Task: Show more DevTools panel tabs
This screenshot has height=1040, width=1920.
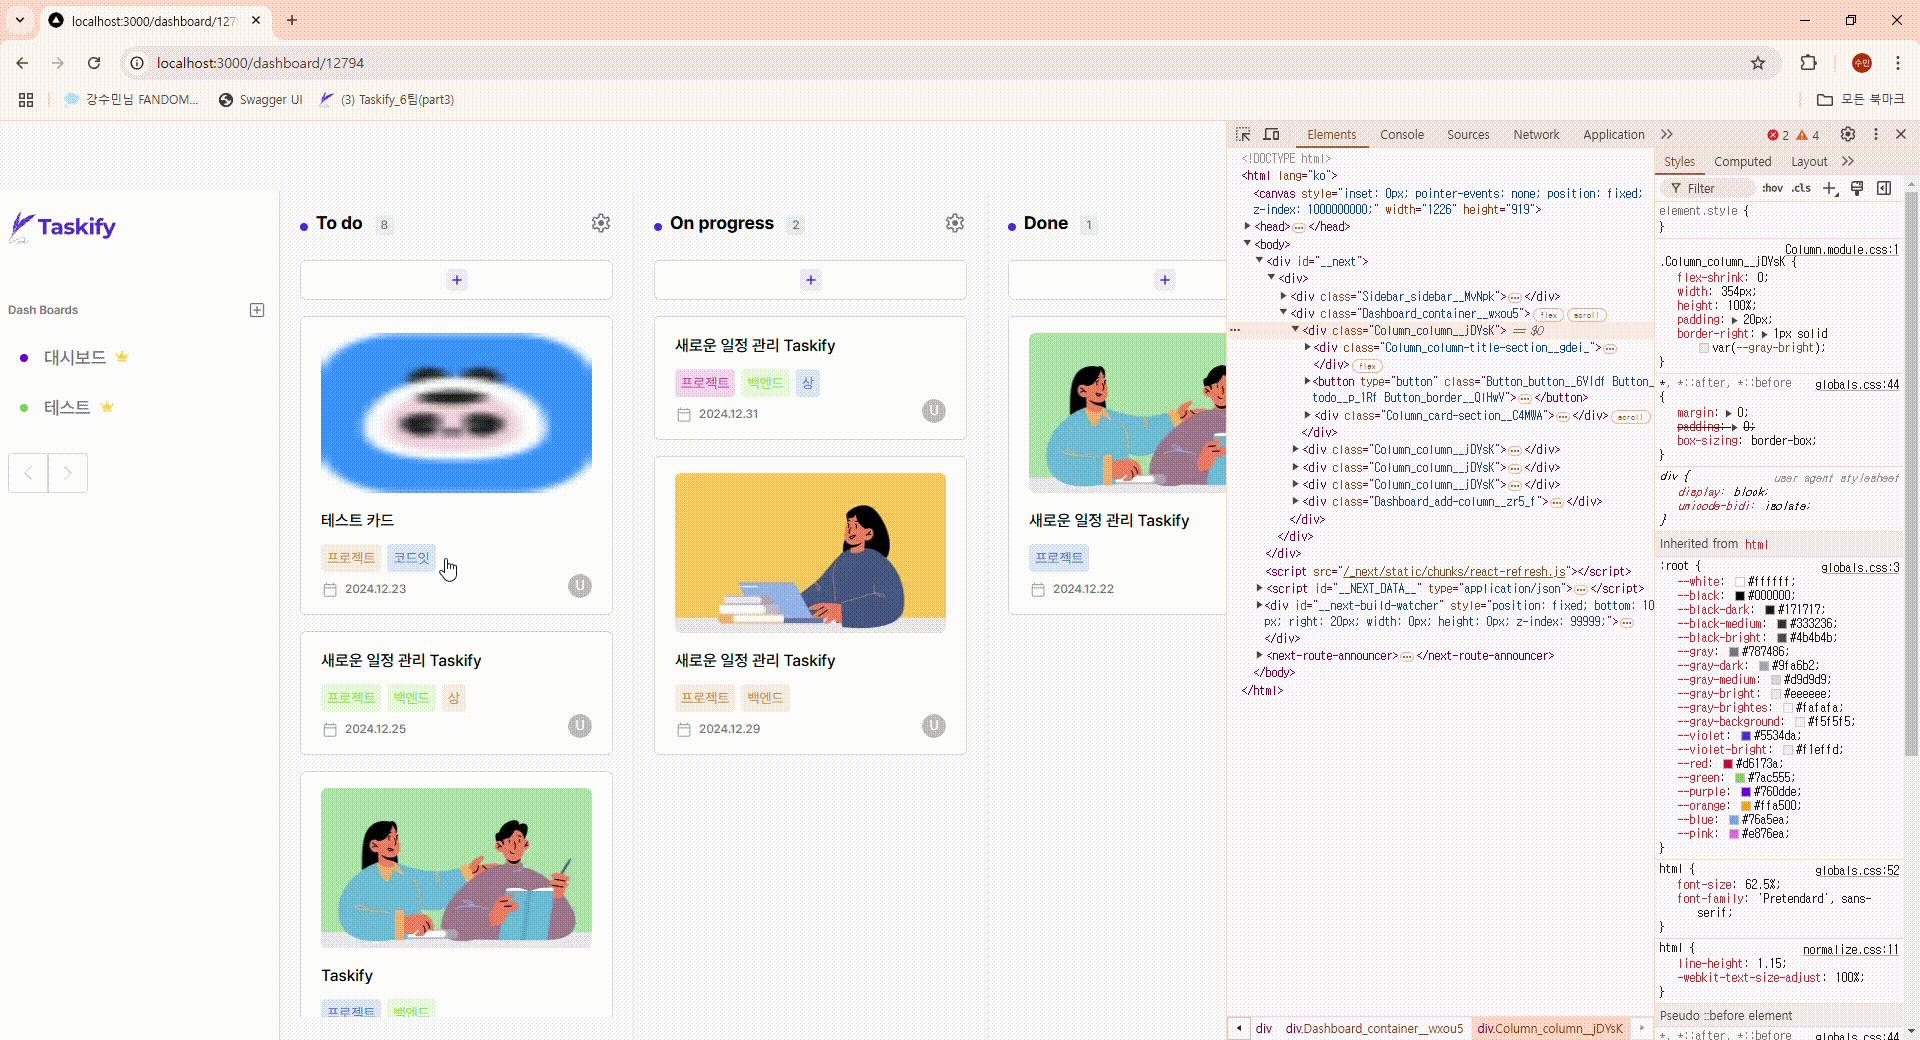Action: point(1667,134)
